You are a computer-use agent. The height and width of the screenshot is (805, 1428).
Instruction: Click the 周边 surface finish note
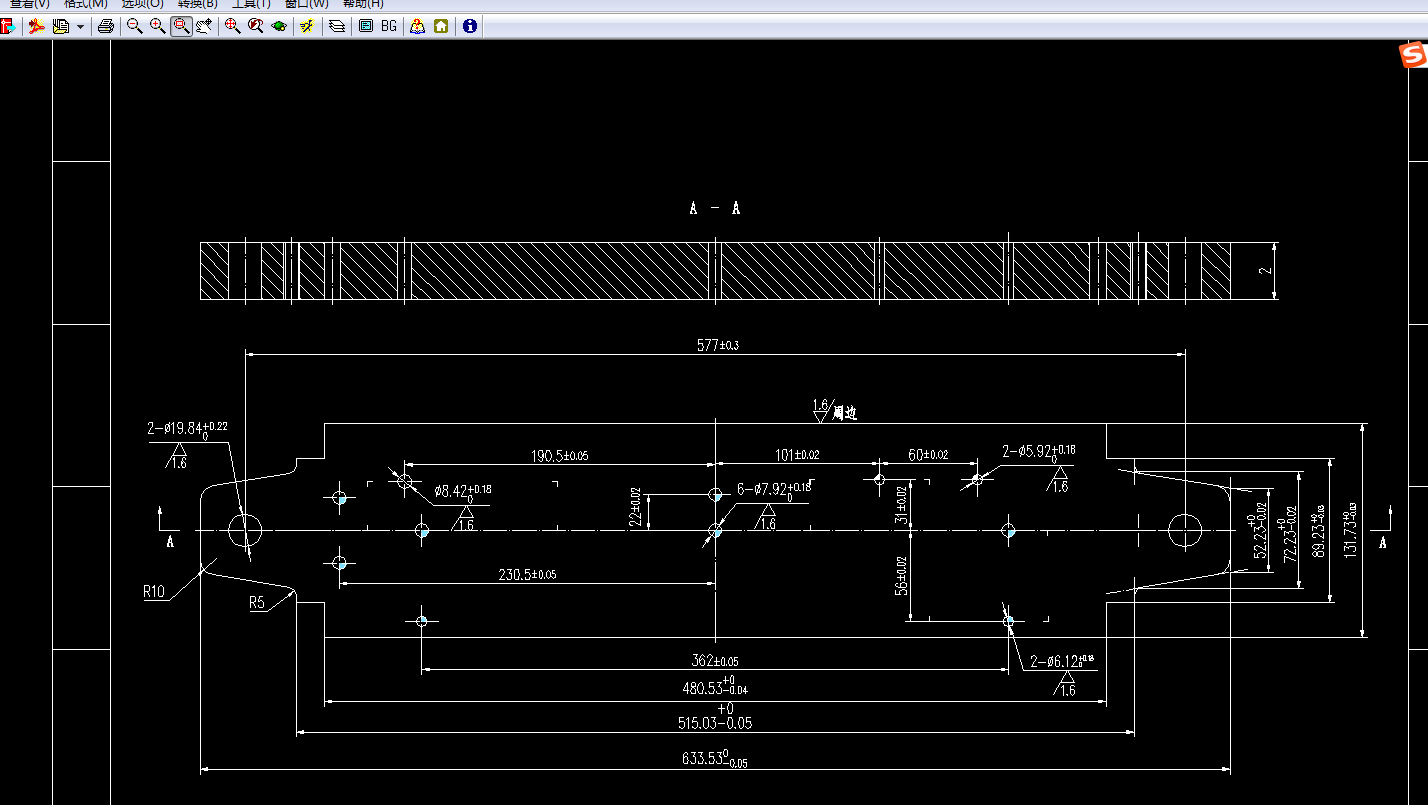[x=845, y=412]
